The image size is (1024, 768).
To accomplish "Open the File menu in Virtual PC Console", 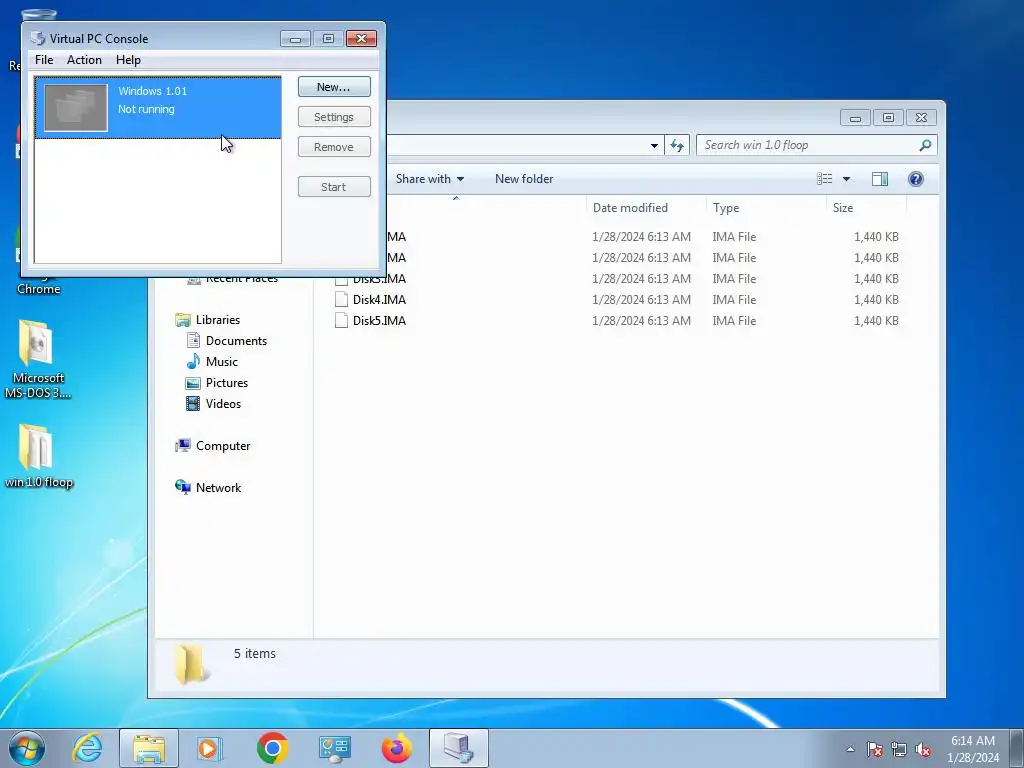I will 44,60.
